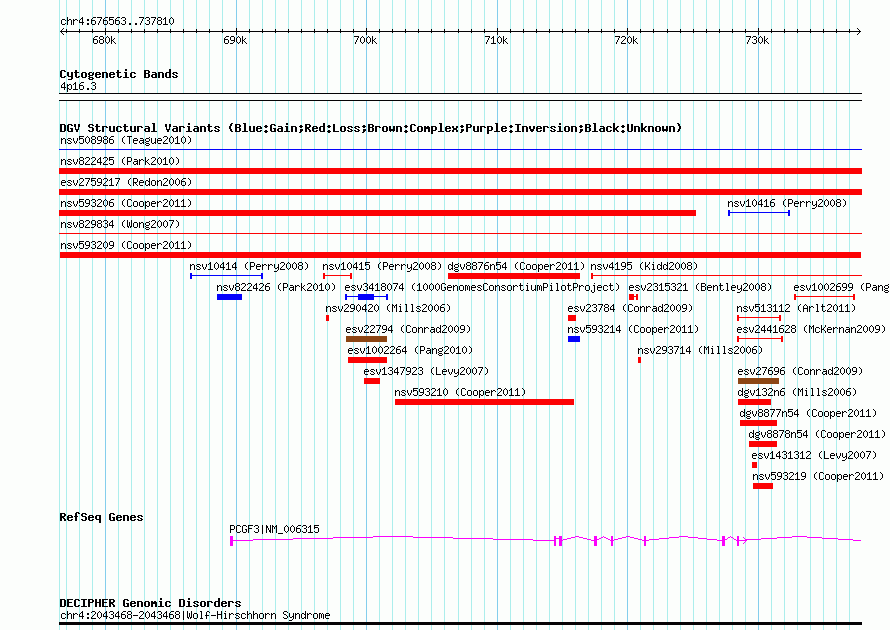Click the Wolf-Hirschhorn Syndrome DECIPHER entry
The width and height of the screenshot is (890, 630).
[195, 615]
